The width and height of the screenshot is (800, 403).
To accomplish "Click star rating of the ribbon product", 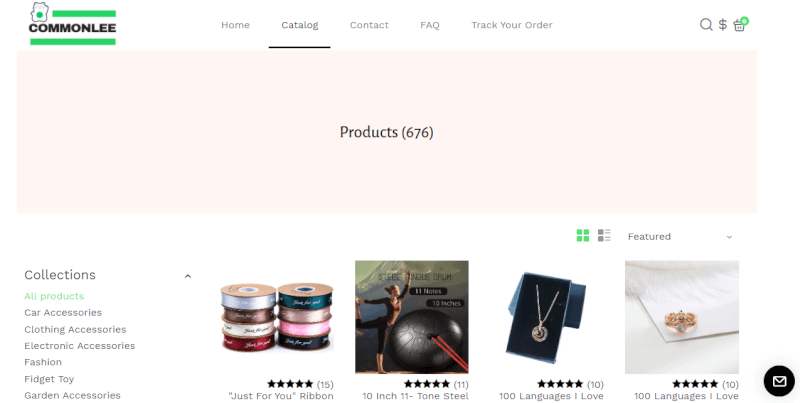I will tap(290, 384).
